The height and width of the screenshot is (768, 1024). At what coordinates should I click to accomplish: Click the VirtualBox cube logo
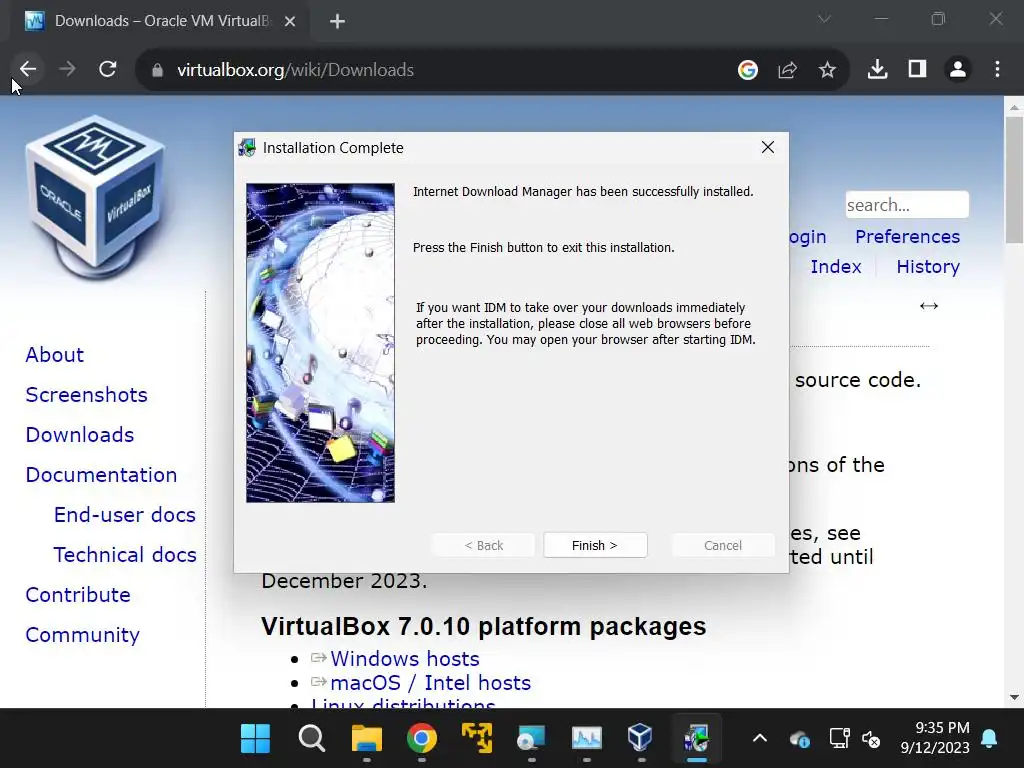(x=95, y=197)
